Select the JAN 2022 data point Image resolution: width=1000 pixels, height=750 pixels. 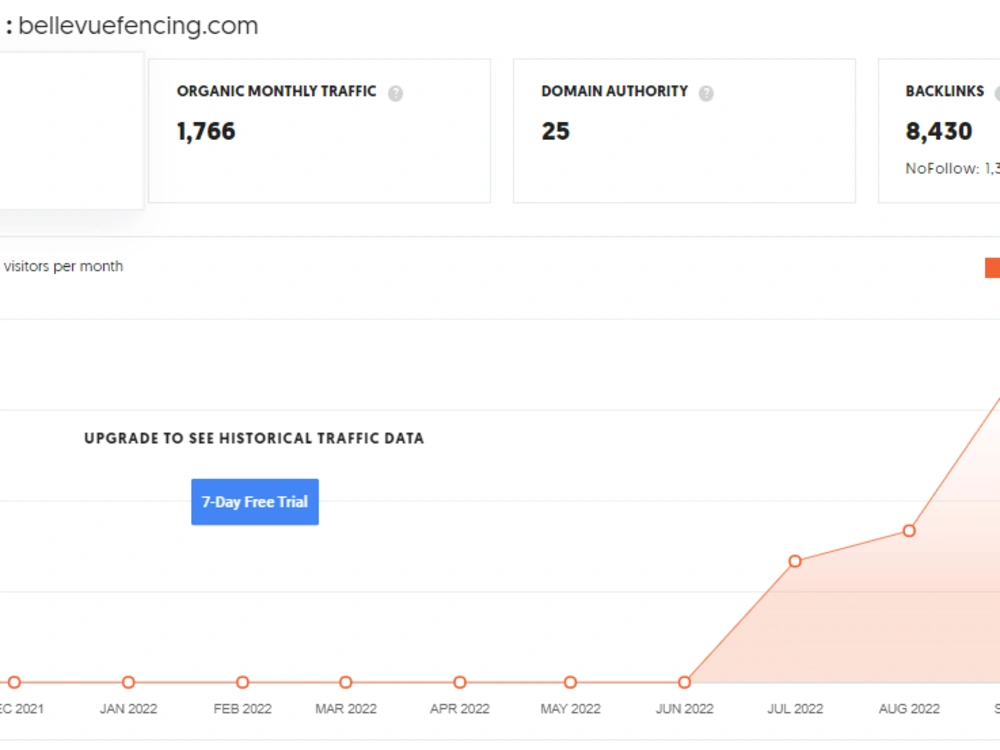coord(128,682)
